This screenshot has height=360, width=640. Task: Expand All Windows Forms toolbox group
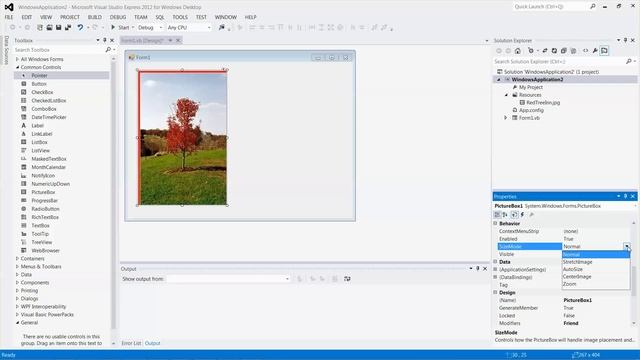(17, 59)
